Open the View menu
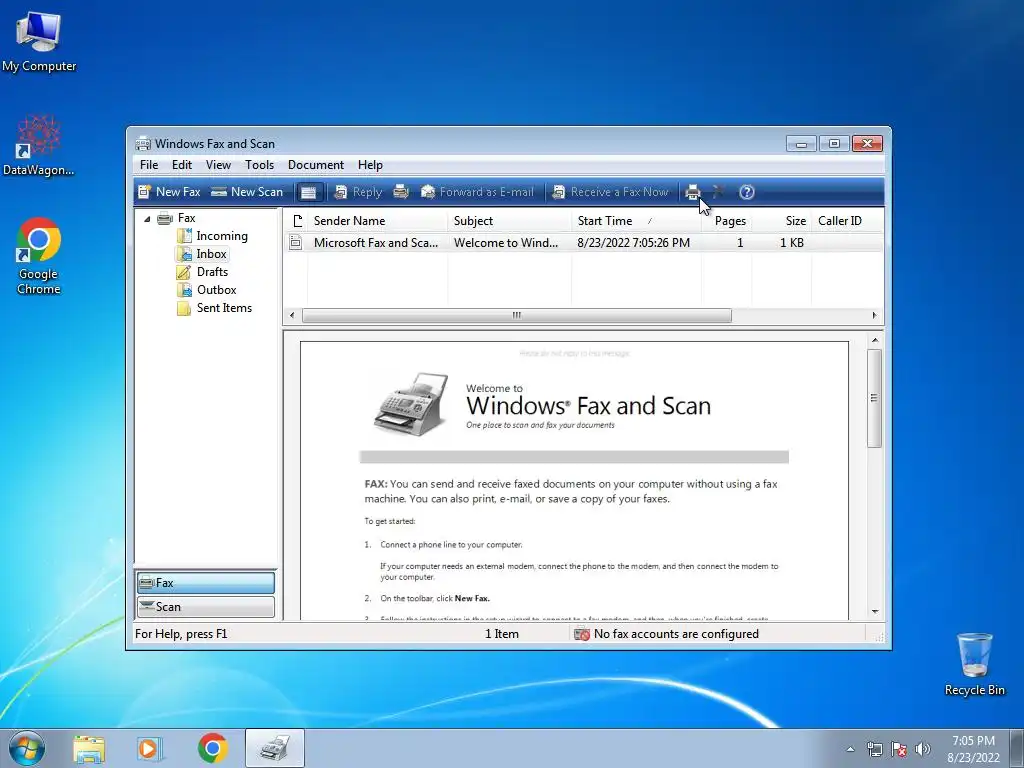The image size is (1024, 768). [218, 165]
